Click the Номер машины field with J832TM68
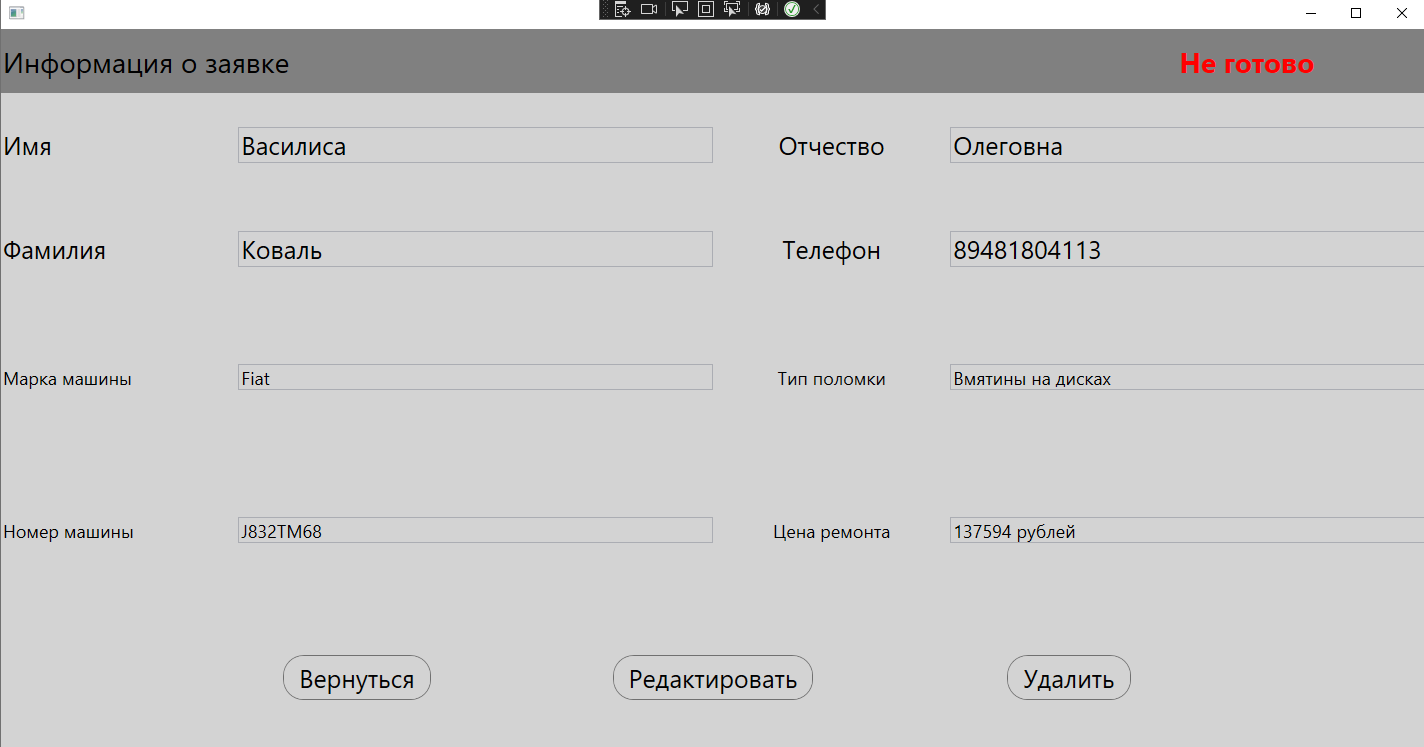The image size is (1424, 747). click(x=474, y=530)
